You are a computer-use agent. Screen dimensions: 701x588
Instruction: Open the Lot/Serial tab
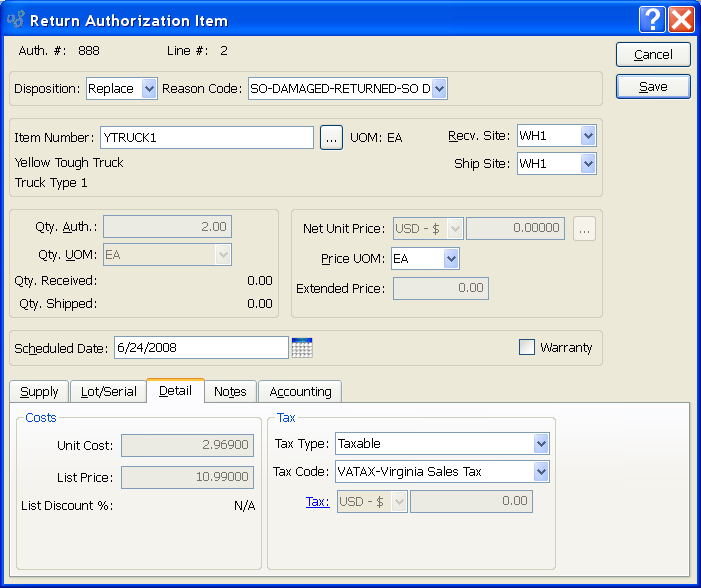point(109,392)
